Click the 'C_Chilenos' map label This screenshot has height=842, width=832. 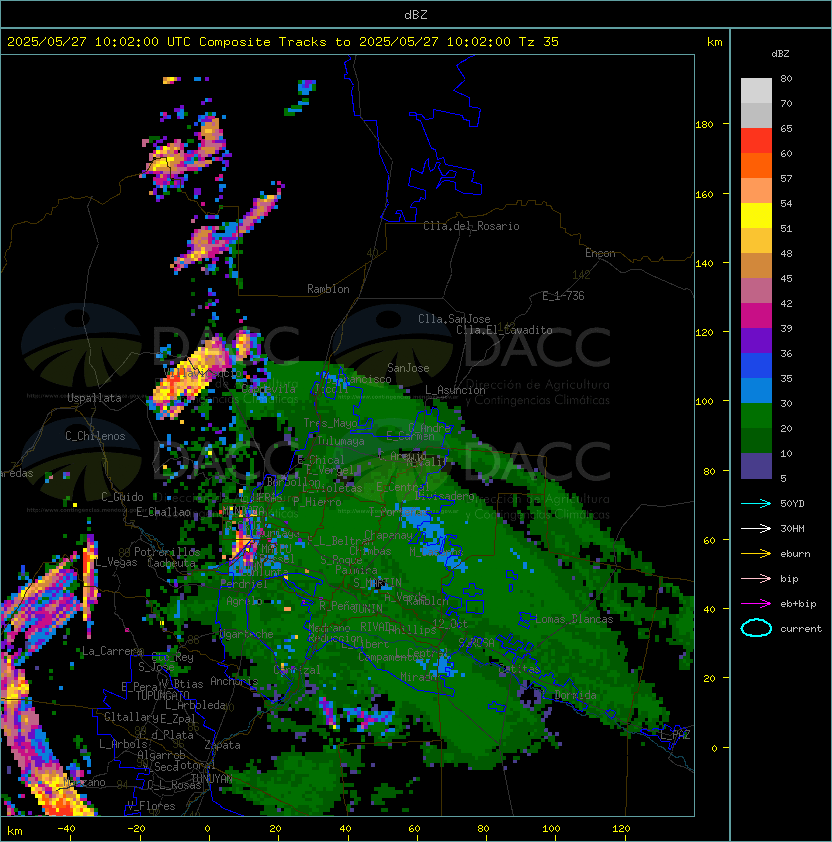(95, 436)
